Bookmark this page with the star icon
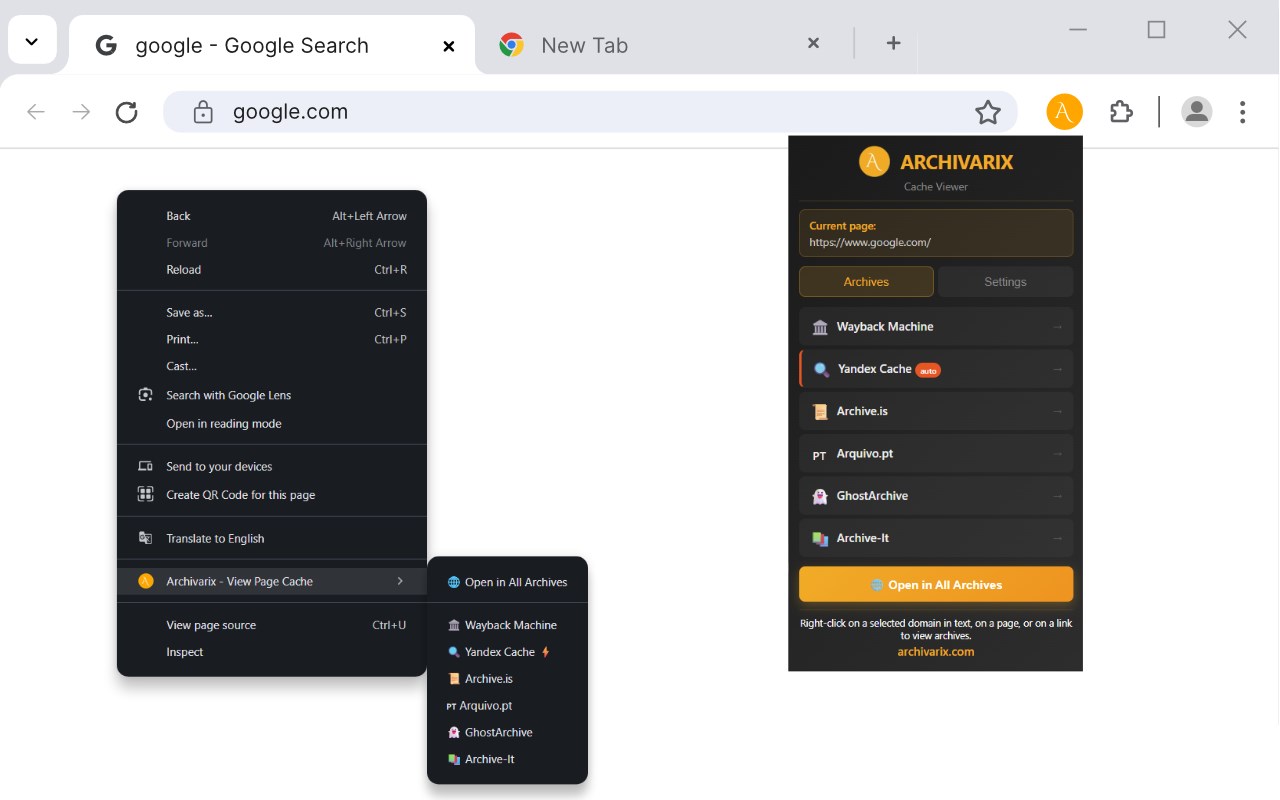1280x800 pixels. (x=988, y=112)
